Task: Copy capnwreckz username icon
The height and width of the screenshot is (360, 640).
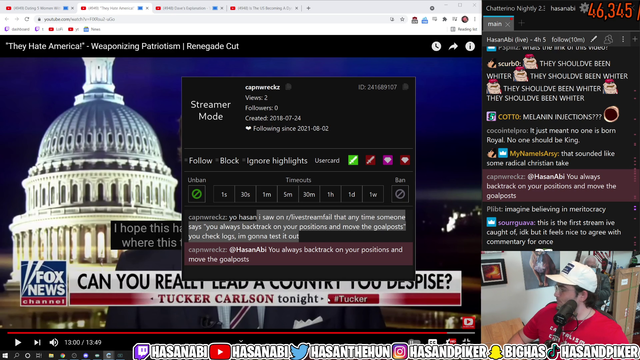Action: [x=289, y=87]
